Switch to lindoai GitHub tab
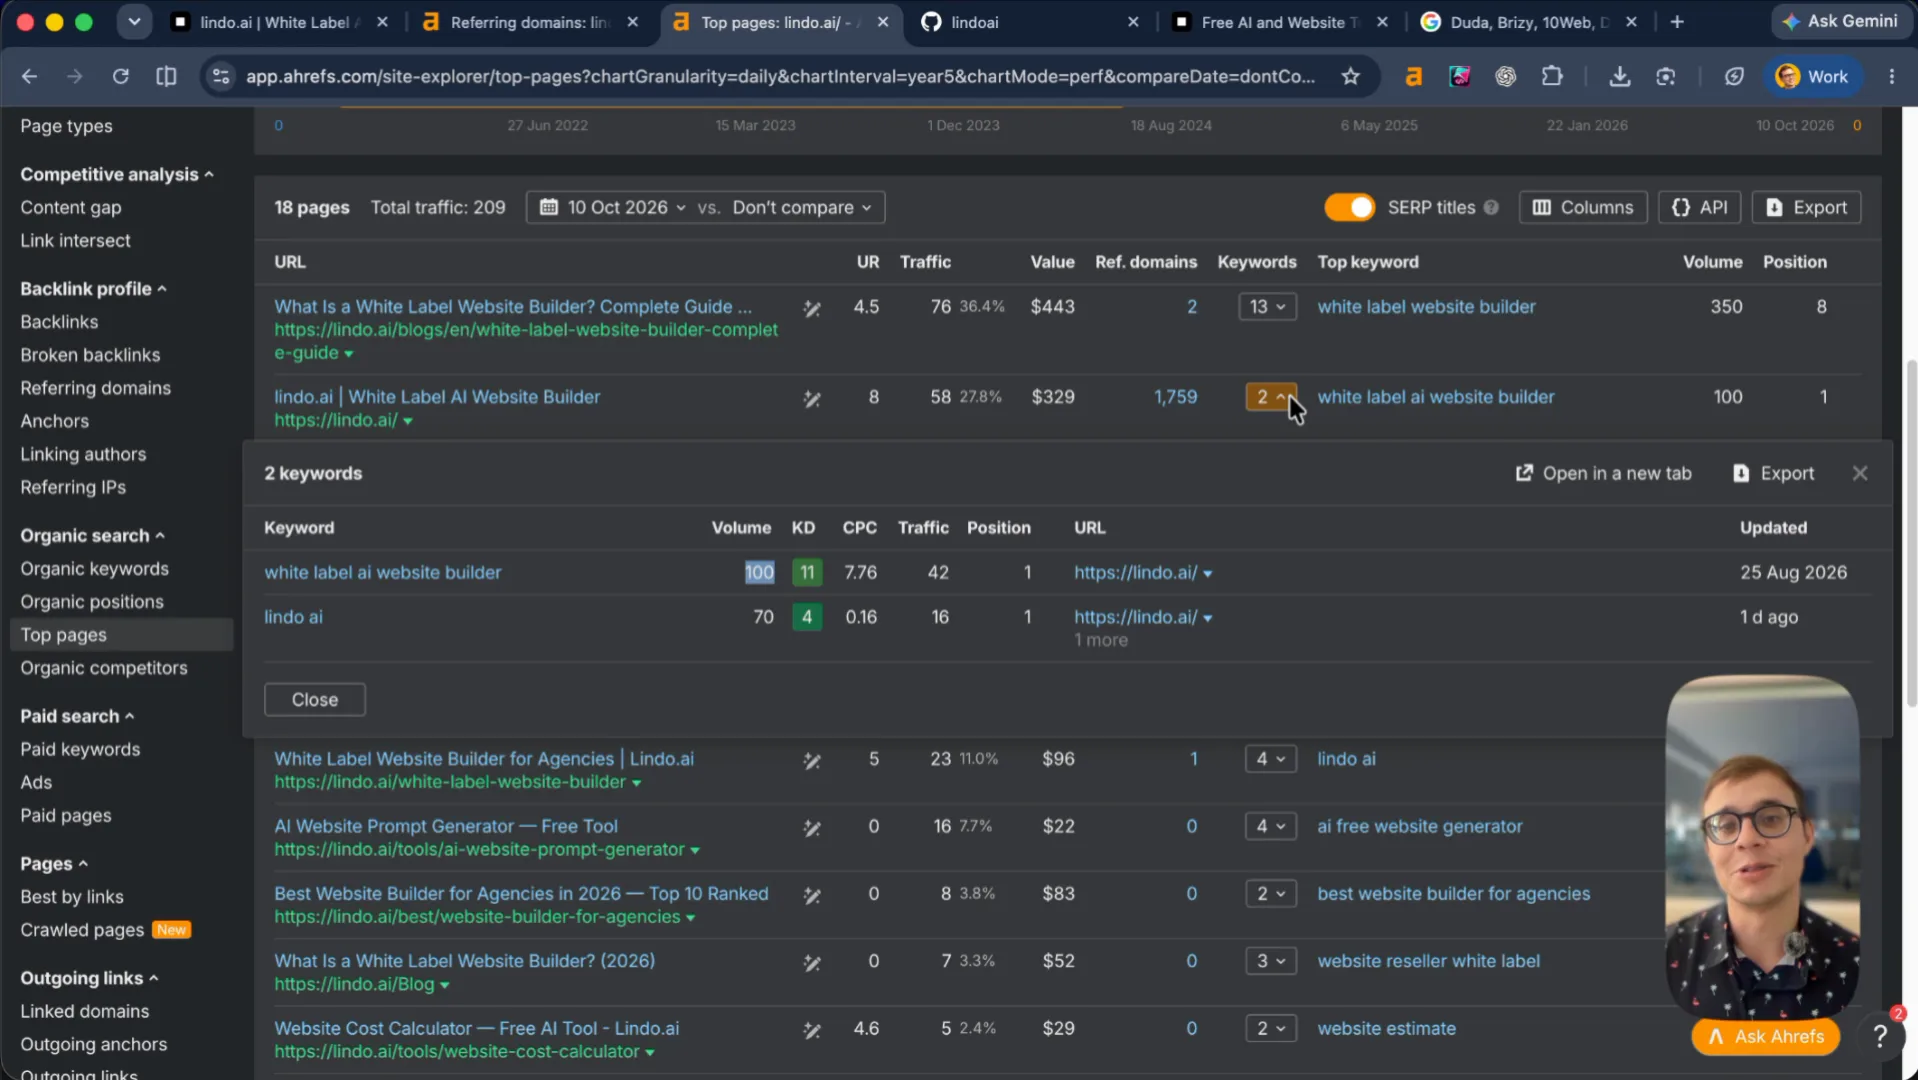This screenshot has width=1918, height=1080. (1030, 22)
